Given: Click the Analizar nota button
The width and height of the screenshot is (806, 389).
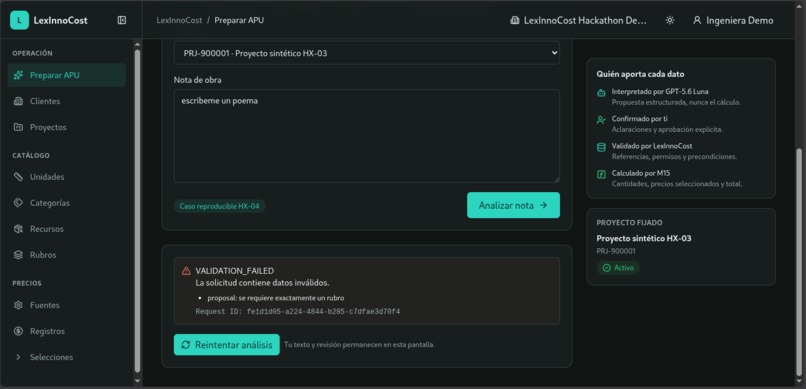Looking at the screenshot, I should tap(513, 205).
